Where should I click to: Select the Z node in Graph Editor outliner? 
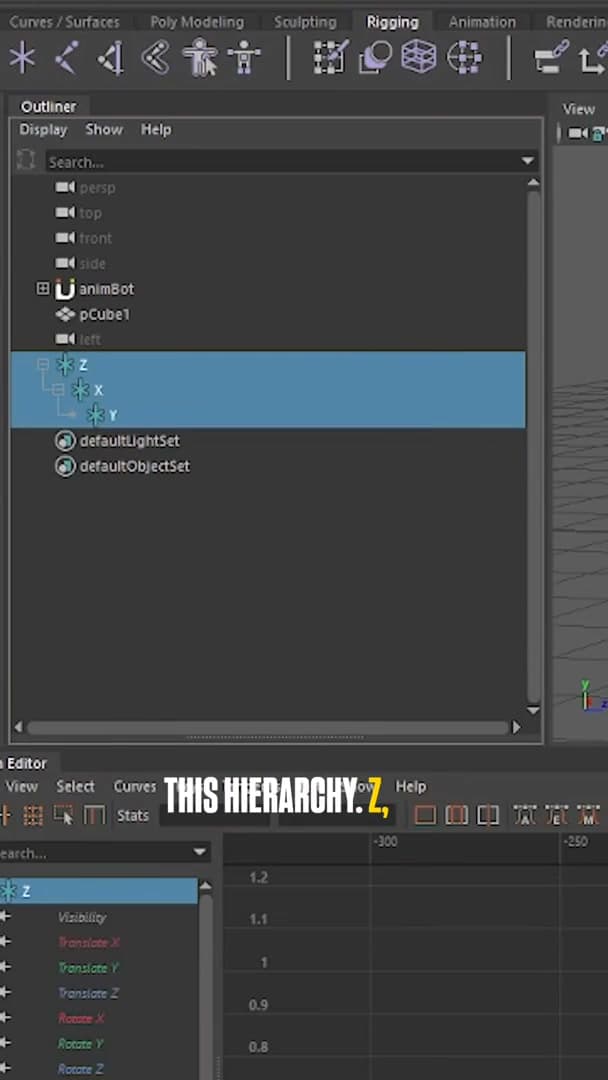click(98, 891)
